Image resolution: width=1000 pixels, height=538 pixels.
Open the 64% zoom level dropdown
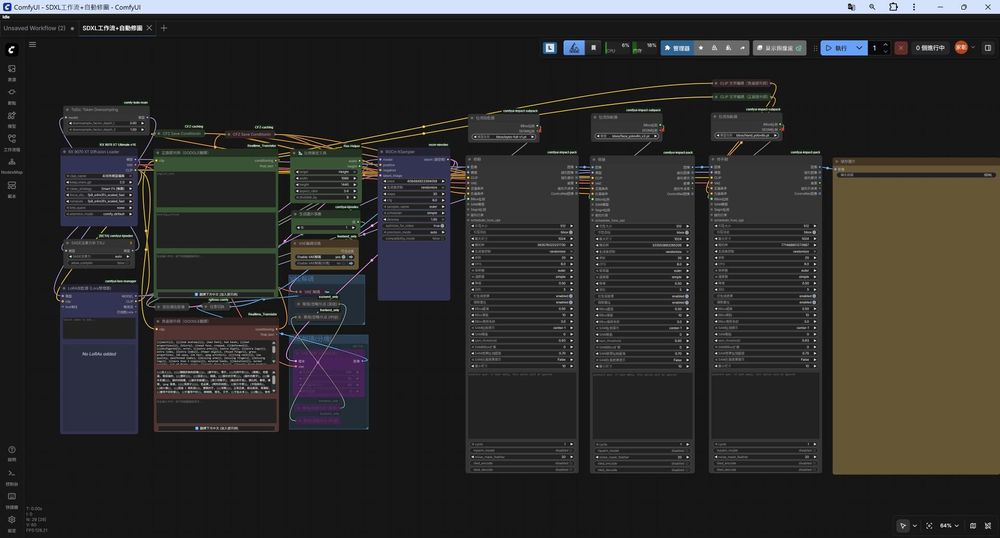[x=949, y=526]
